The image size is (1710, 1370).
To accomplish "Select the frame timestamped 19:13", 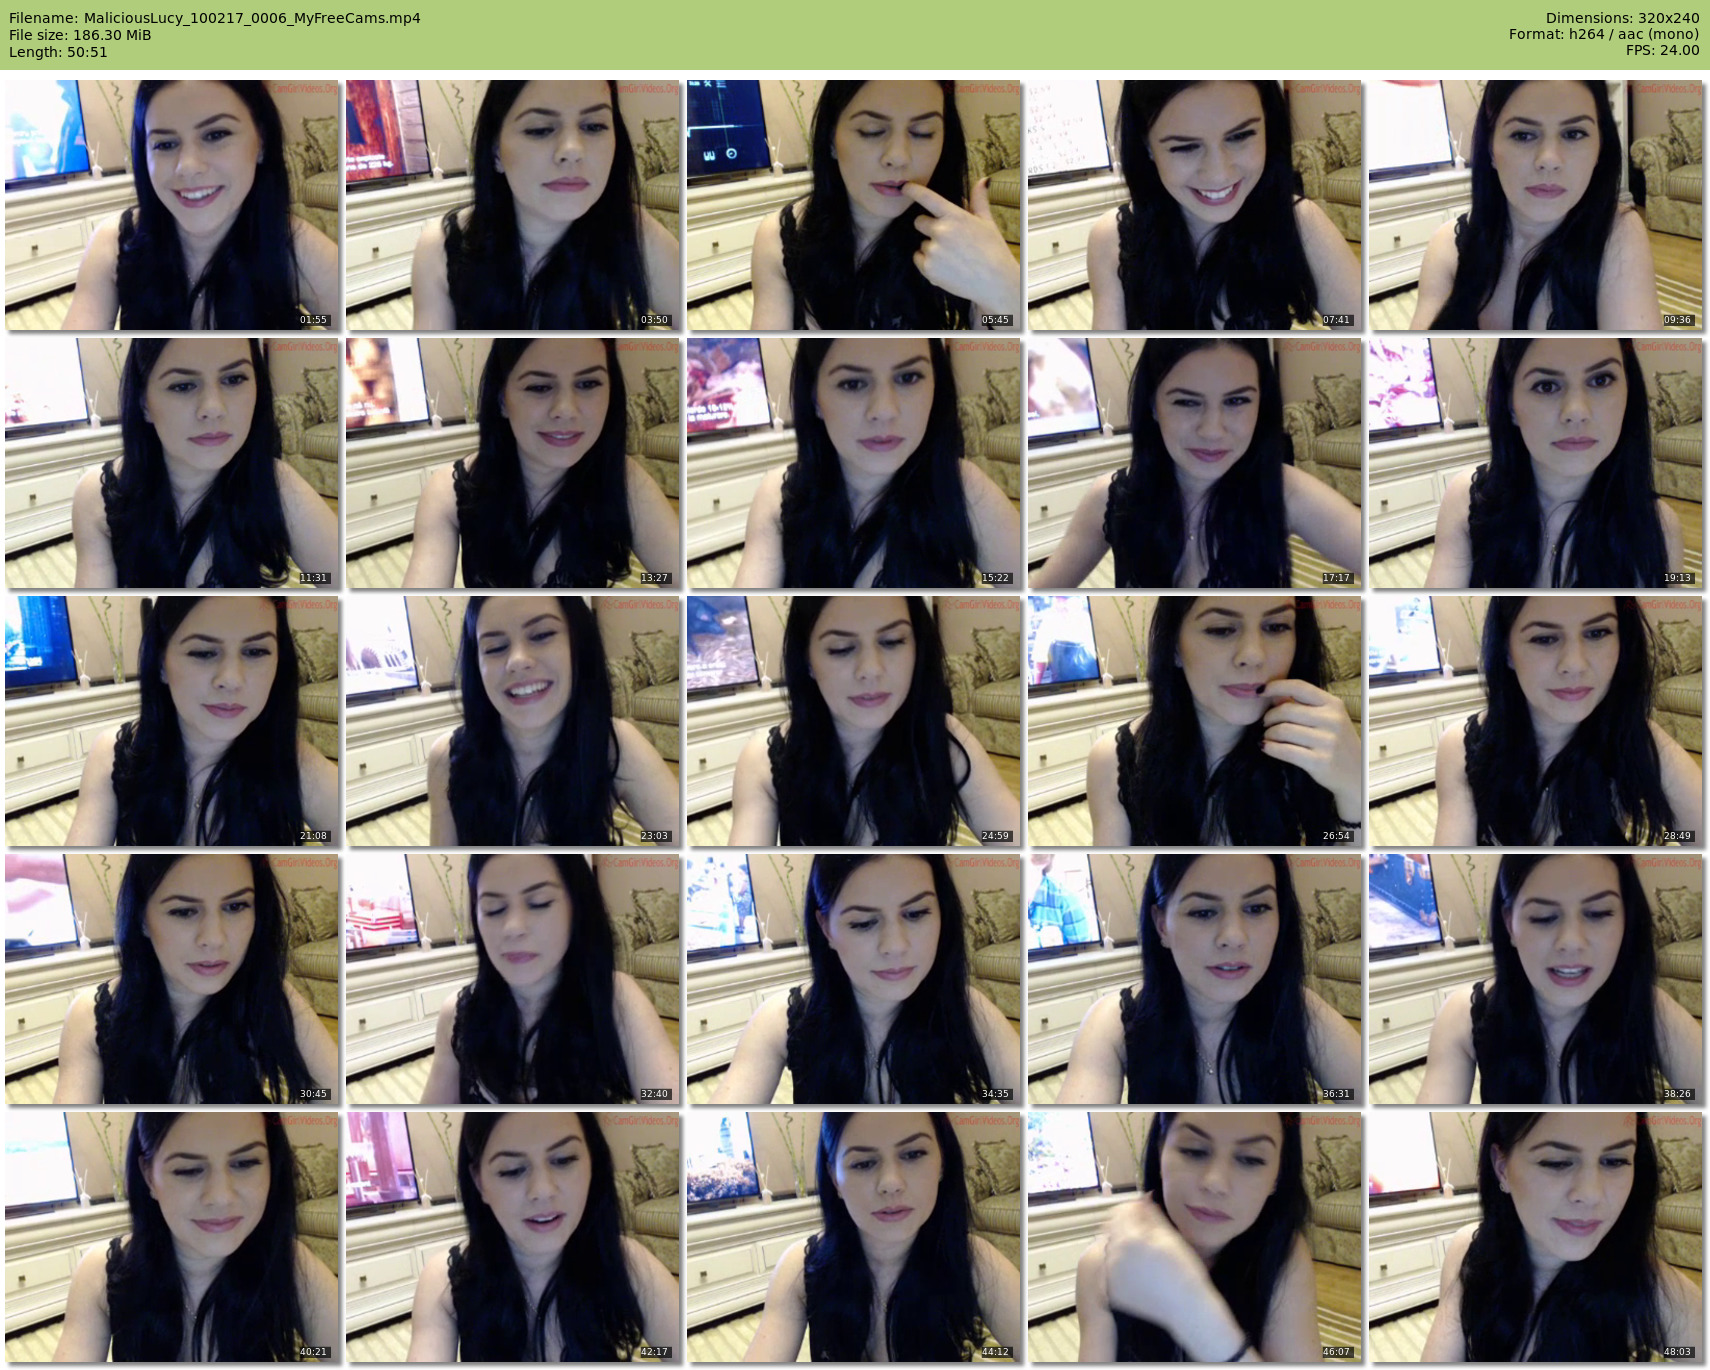I will click(x=1536, y=463).
